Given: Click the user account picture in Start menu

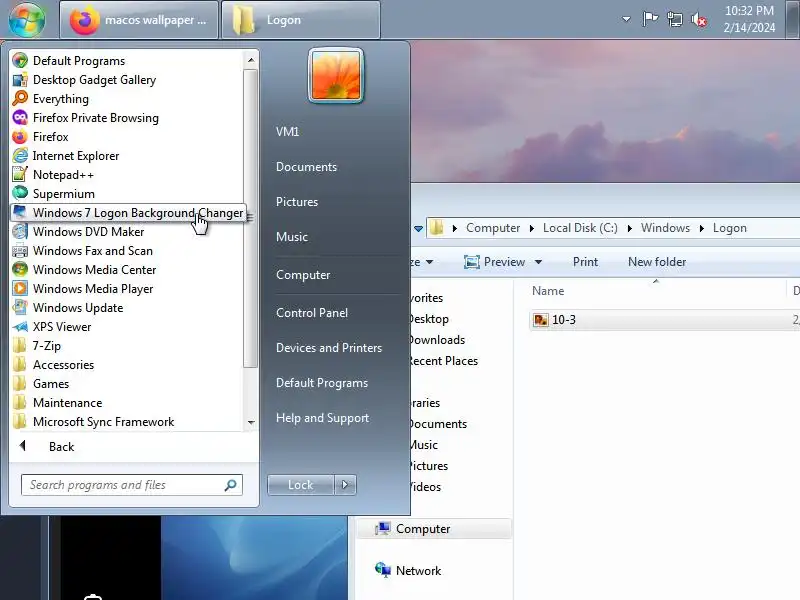Looking at the screenshot, I should tap(336, 76).
